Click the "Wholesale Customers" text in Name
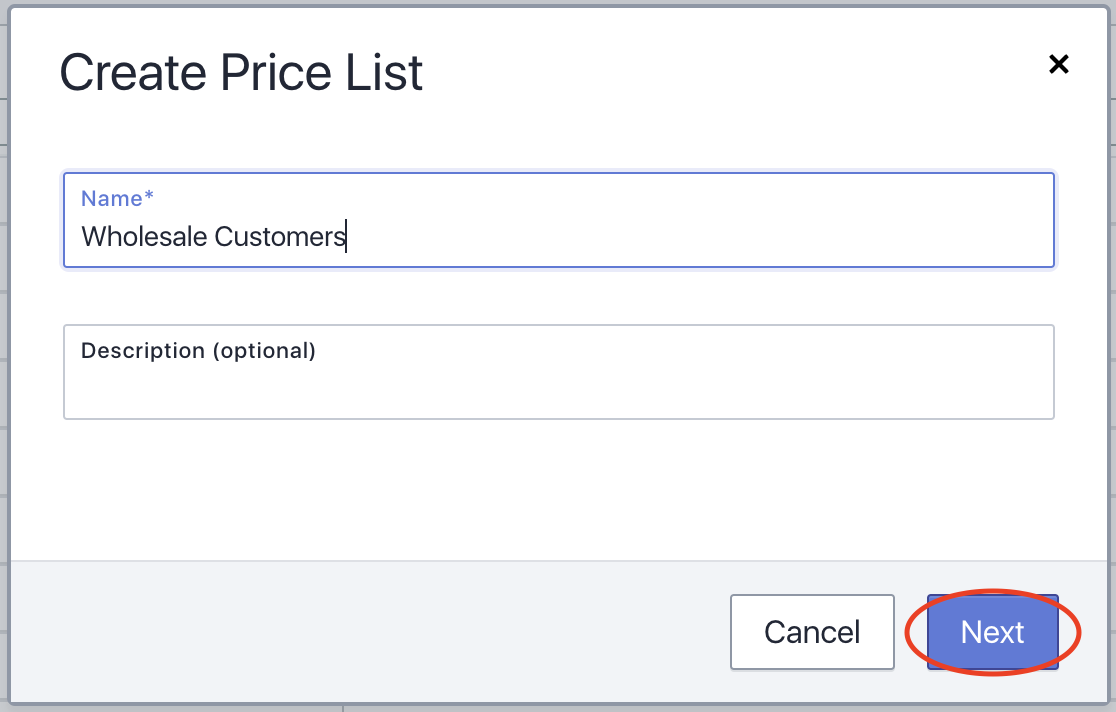The height and width of the screenshot is (712, 1116). [x=213, y=237]
